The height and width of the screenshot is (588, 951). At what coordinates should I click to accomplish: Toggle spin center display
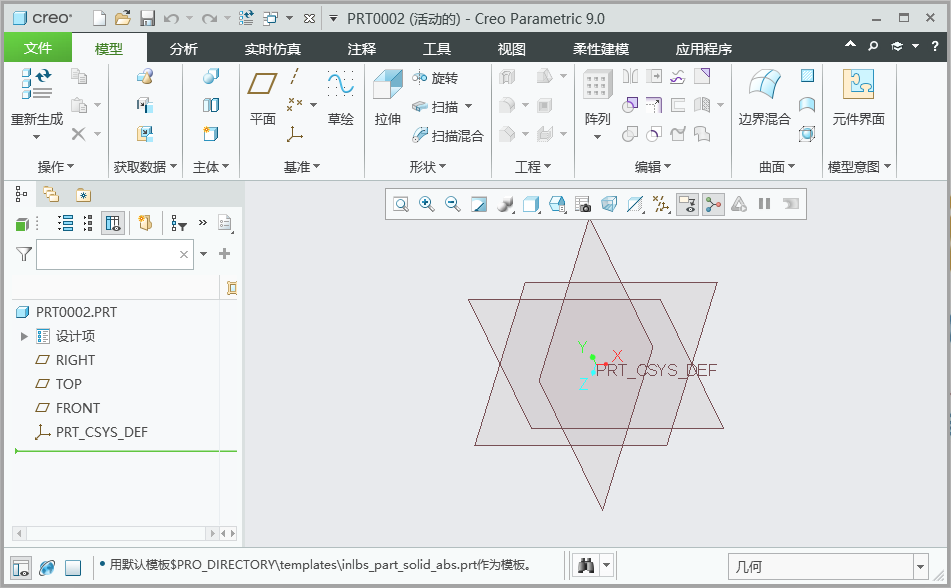[713, 204]
